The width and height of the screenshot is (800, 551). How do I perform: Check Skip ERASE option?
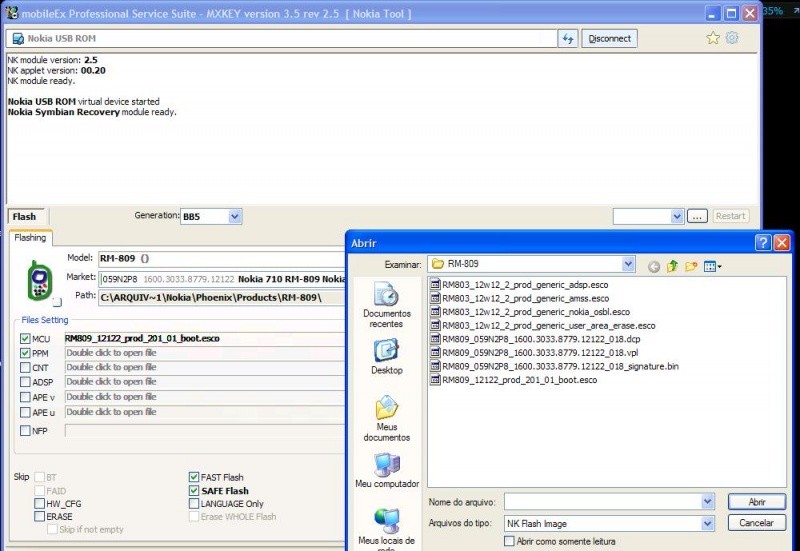[39, 516]
